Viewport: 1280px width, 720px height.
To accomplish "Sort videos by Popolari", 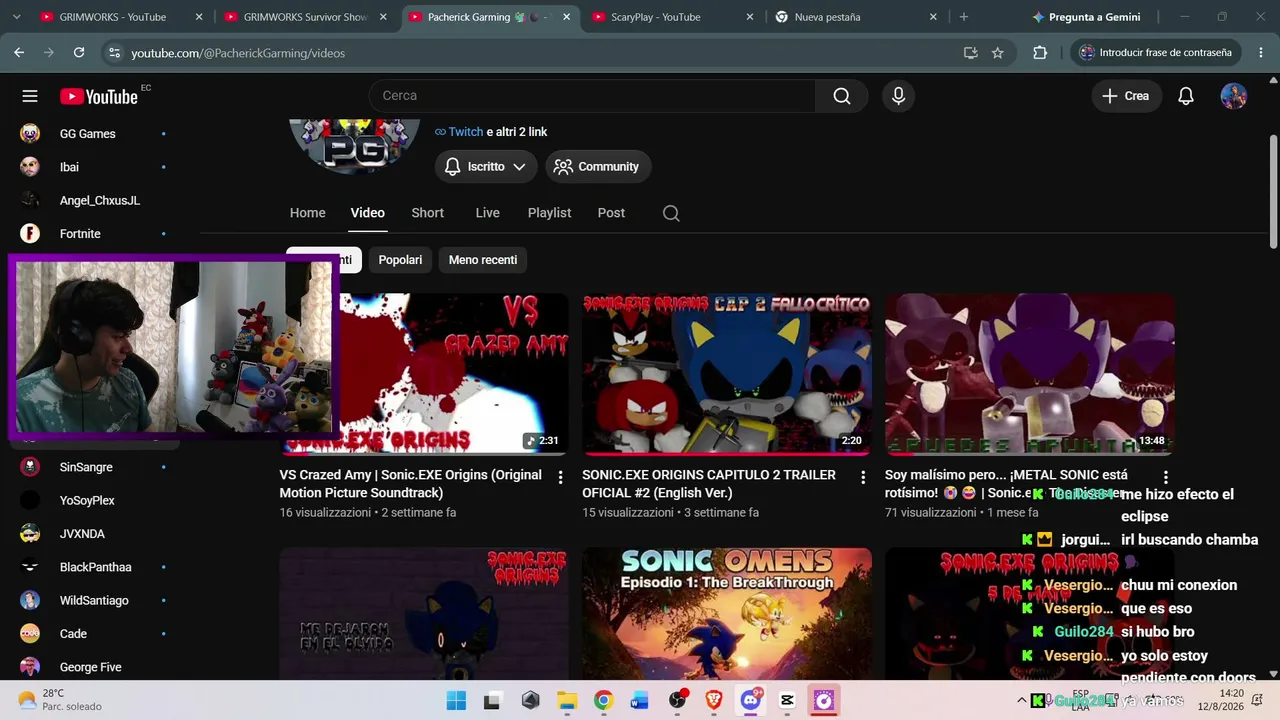I will tap(400, 260).
